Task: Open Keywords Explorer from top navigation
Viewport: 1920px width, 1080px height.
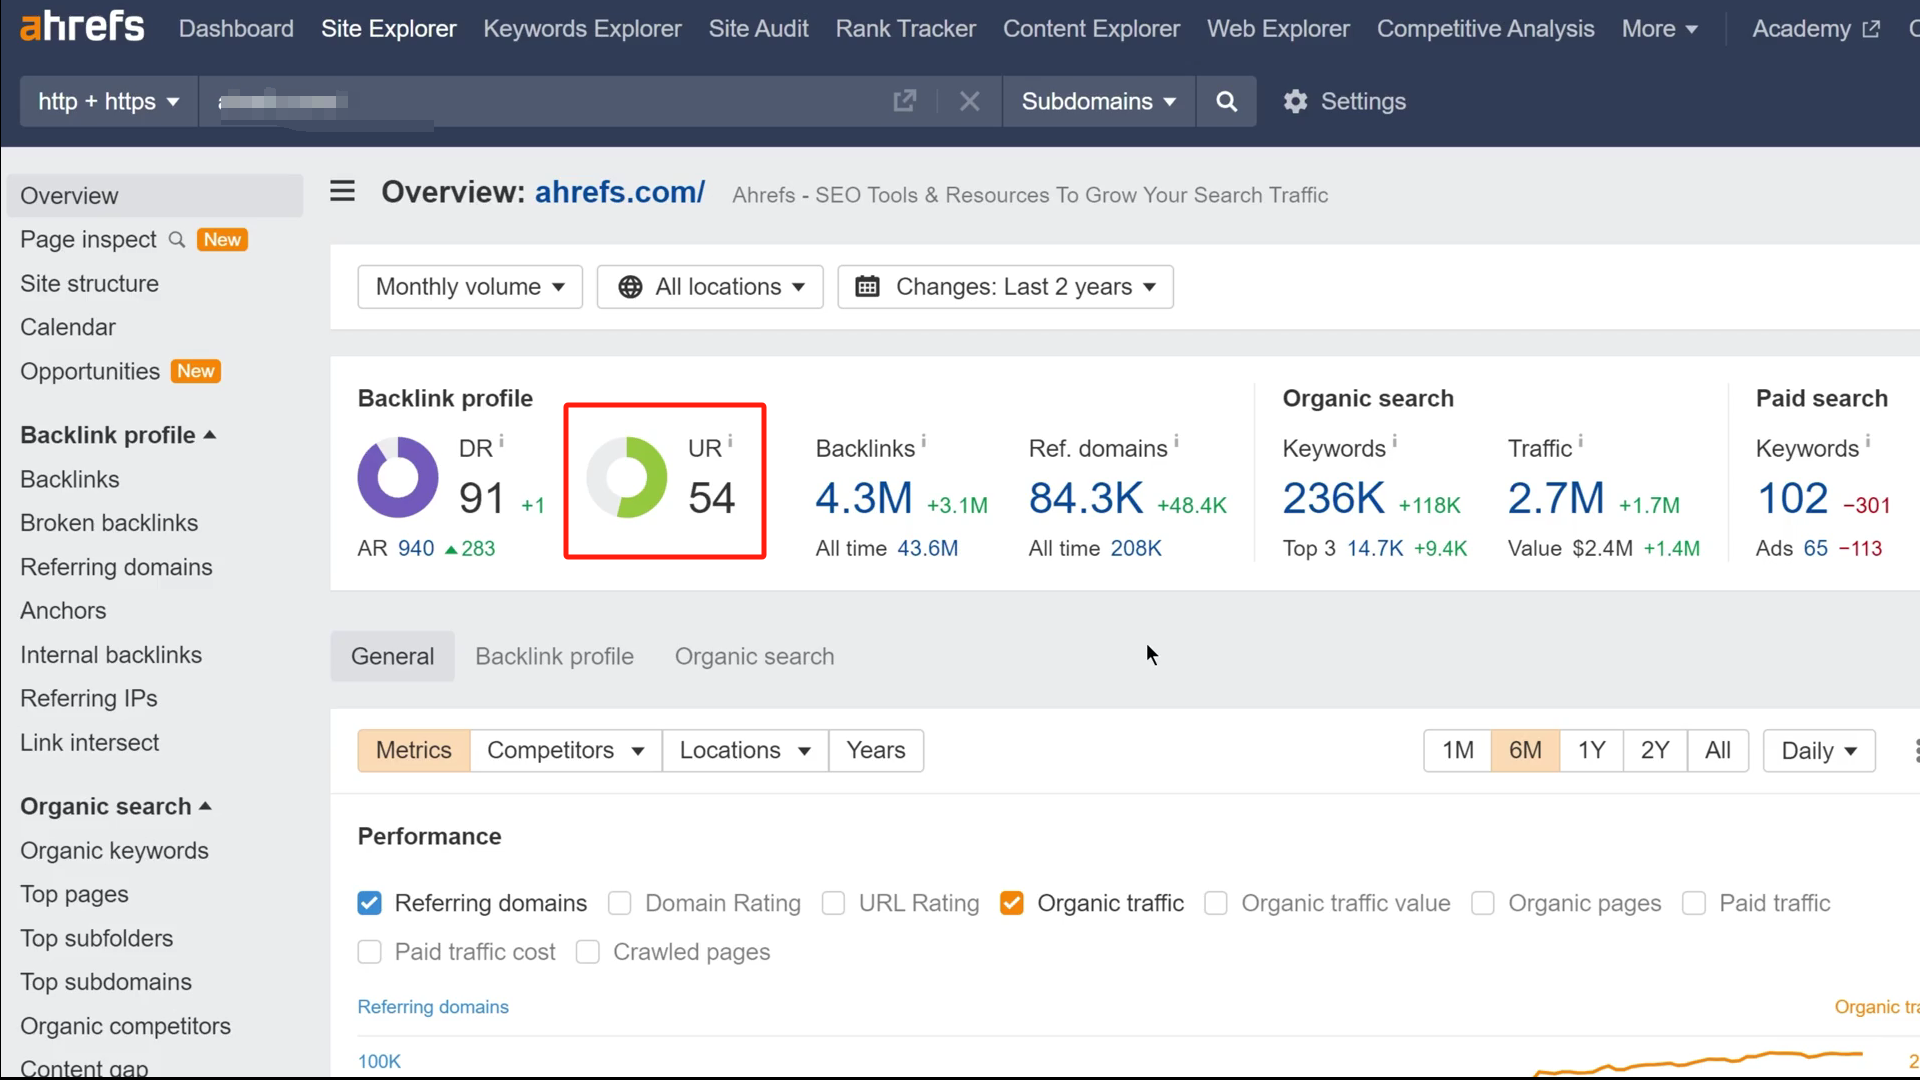Action: click(x=582, y=28)
